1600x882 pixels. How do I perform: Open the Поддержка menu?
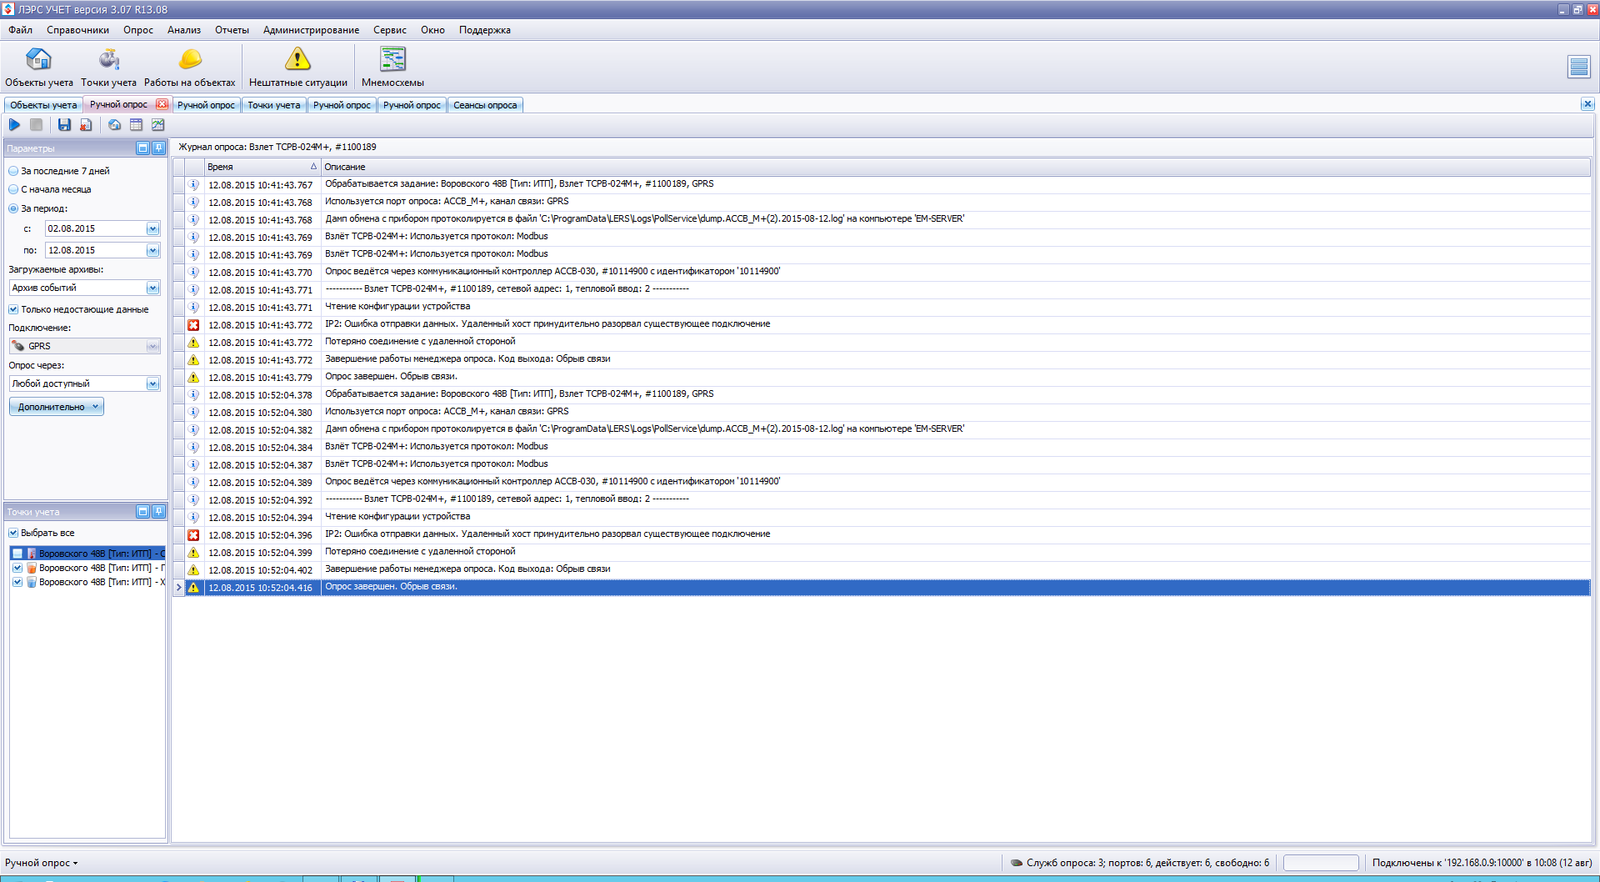[485, 30]
